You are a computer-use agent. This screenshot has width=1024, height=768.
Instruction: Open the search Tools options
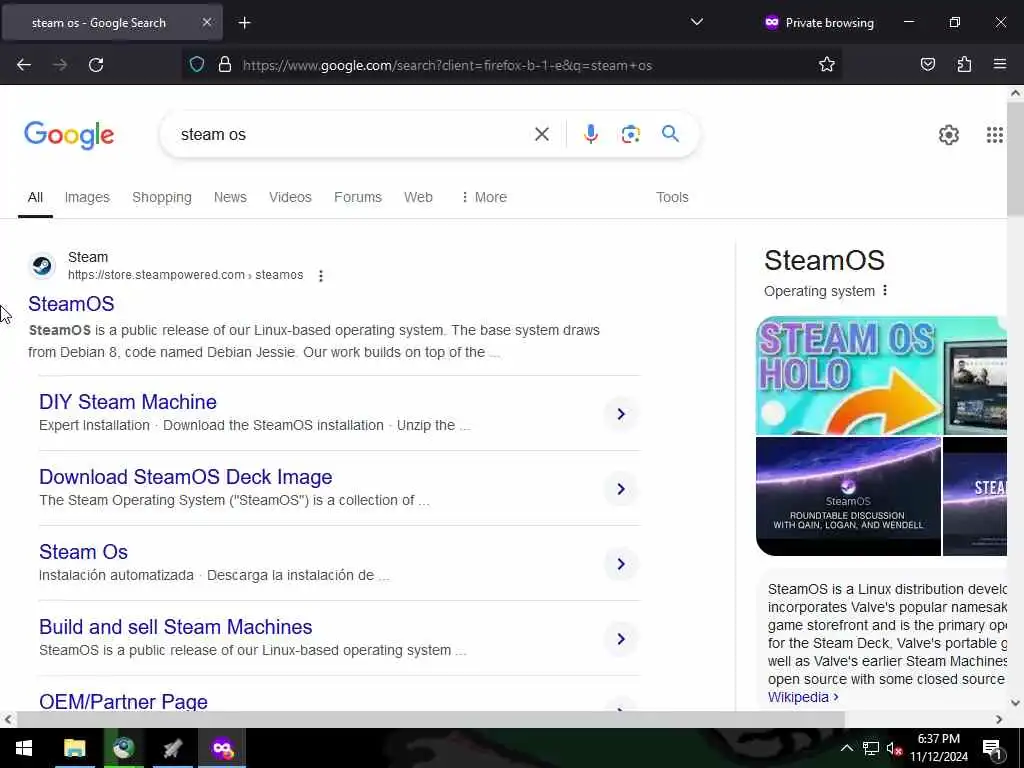[672, 197]
